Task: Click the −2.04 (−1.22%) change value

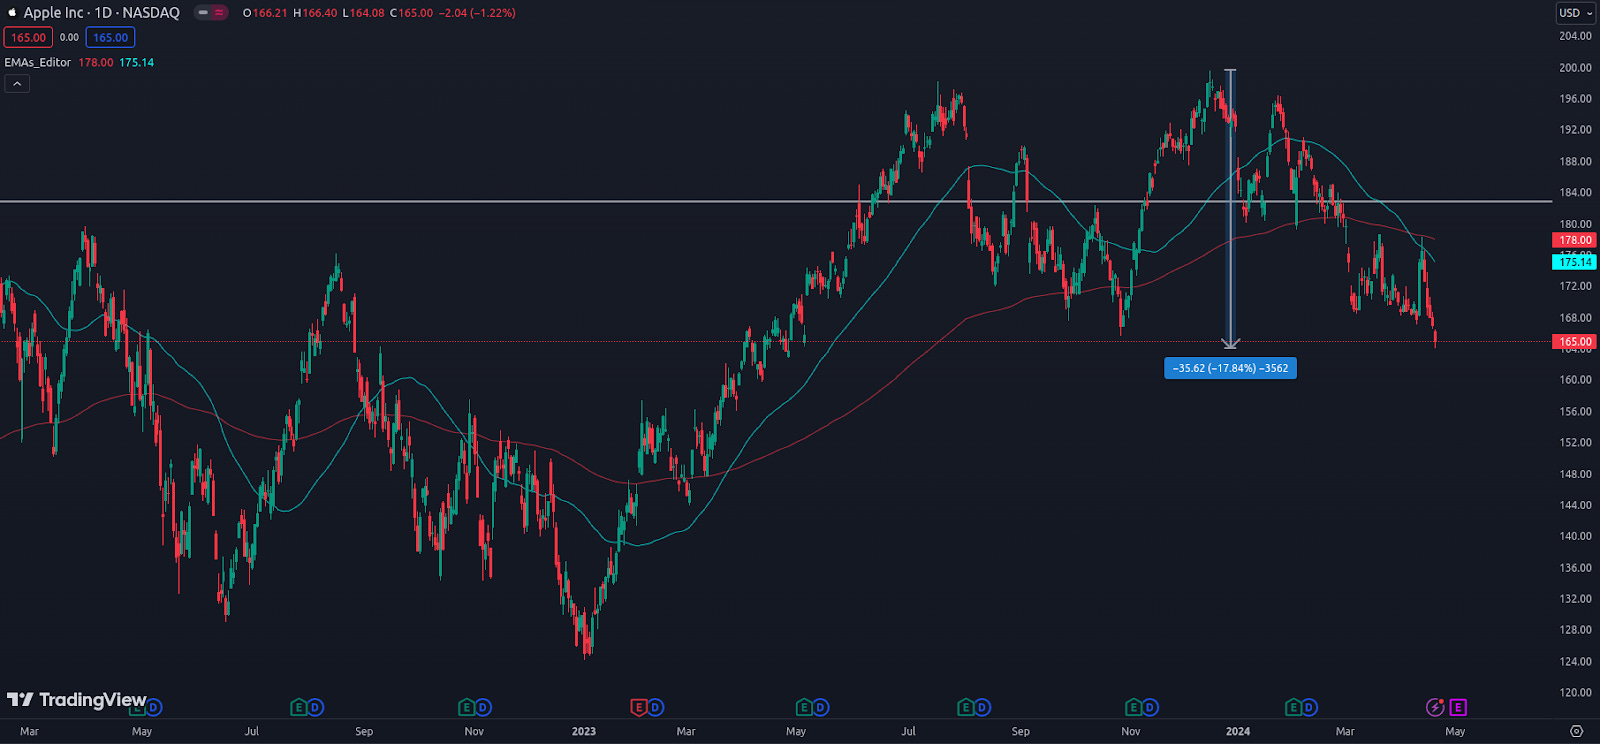Action: (477, 13)
